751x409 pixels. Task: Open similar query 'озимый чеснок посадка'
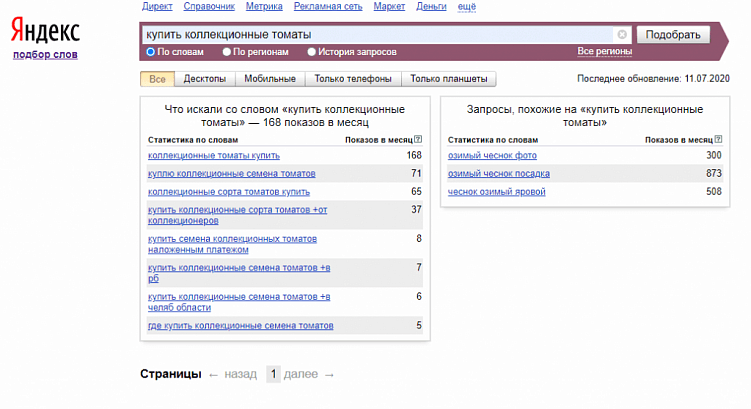(x=499, y=174)
